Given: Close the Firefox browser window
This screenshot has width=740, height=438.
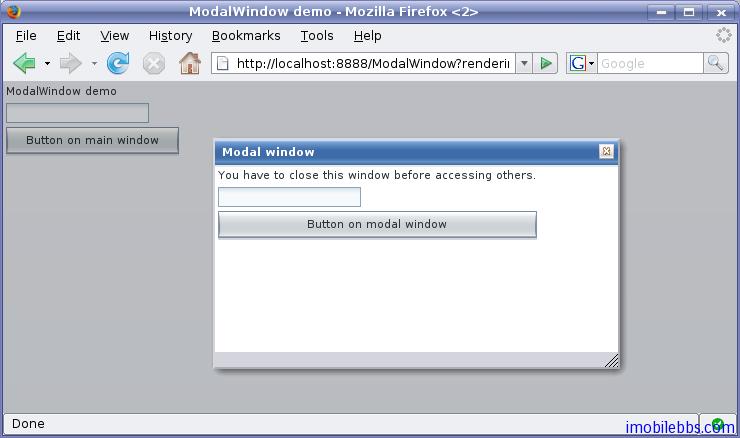Looking at the screenshot, I should coord(721,12).
